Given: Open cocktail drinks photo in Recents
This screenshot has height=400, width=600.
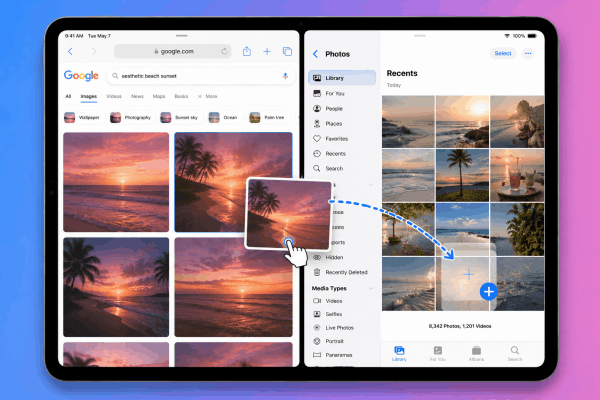Looking at the screenshot, I should coord(517,175).
